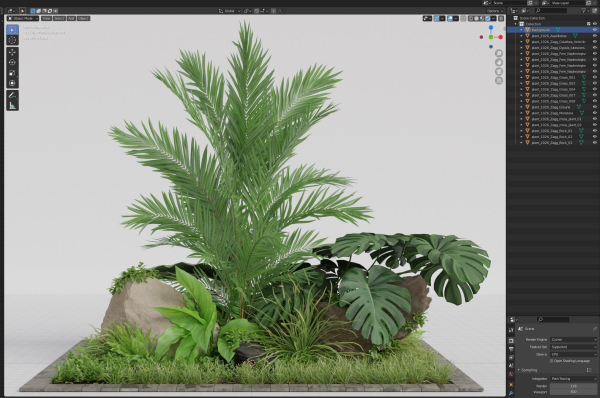Open the viewport View menu
Screen dimensions: 600x398
pos(46,18)
